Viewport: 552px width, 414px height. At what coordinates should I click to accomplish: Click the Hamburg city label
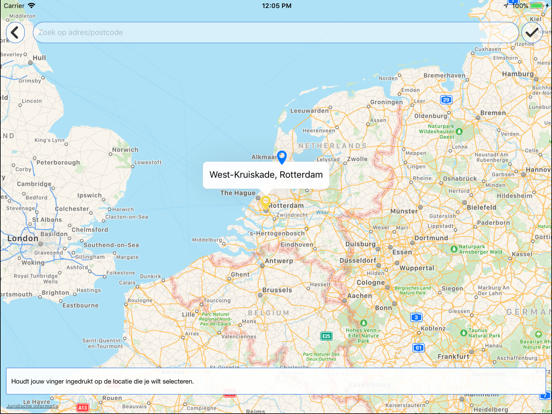518,74
